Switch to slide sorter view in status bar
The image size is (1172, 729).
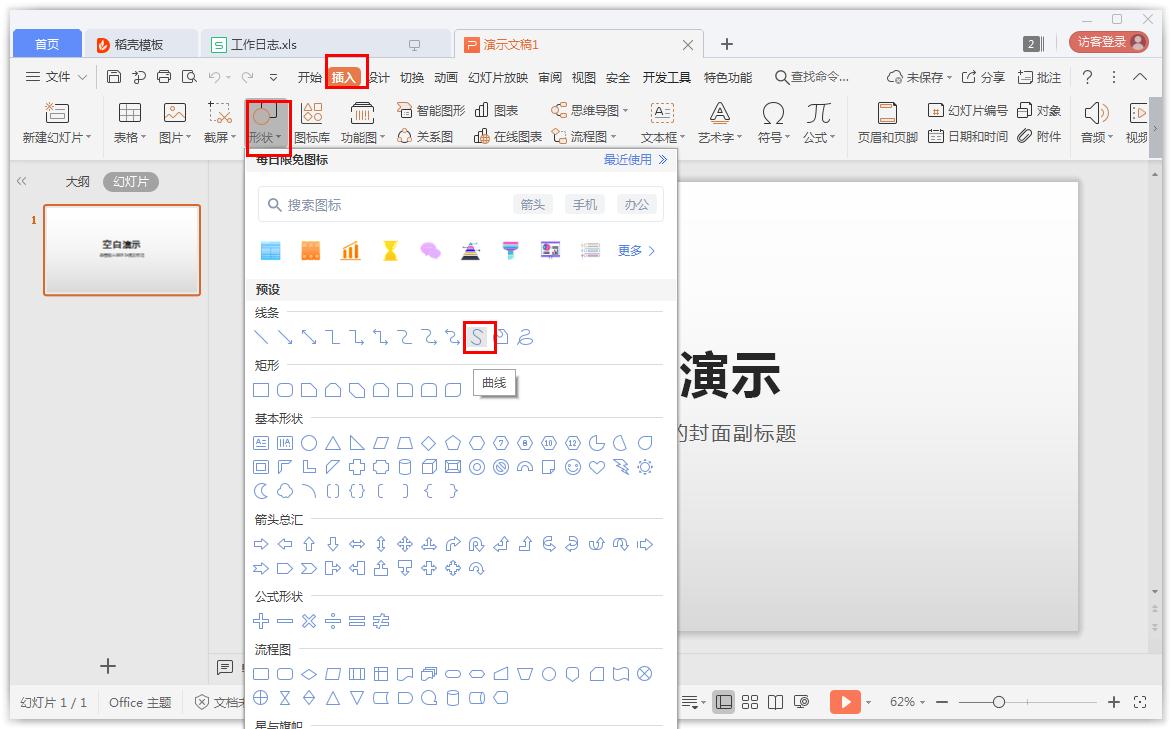click(750, 702)
